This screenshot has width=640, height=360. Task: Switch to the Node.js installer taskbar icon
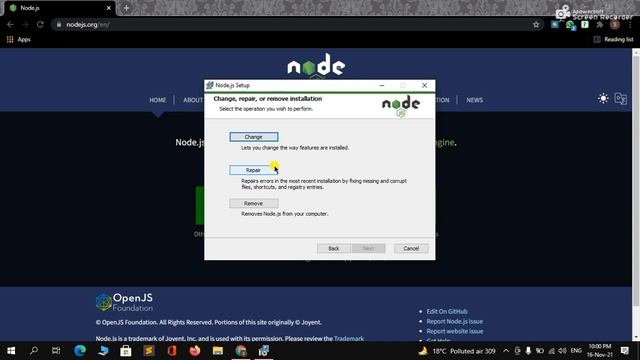[264, 351]
